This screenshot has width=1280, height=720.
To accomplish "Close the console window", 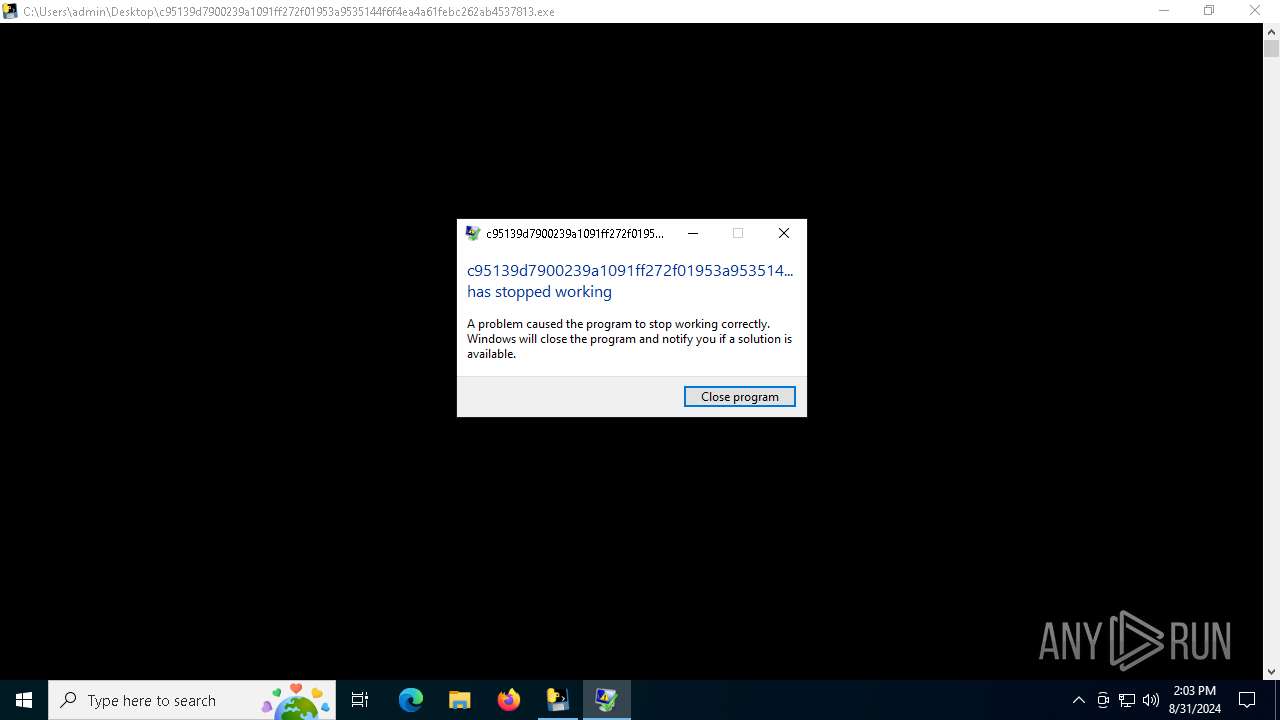I will coord(1255,11).
